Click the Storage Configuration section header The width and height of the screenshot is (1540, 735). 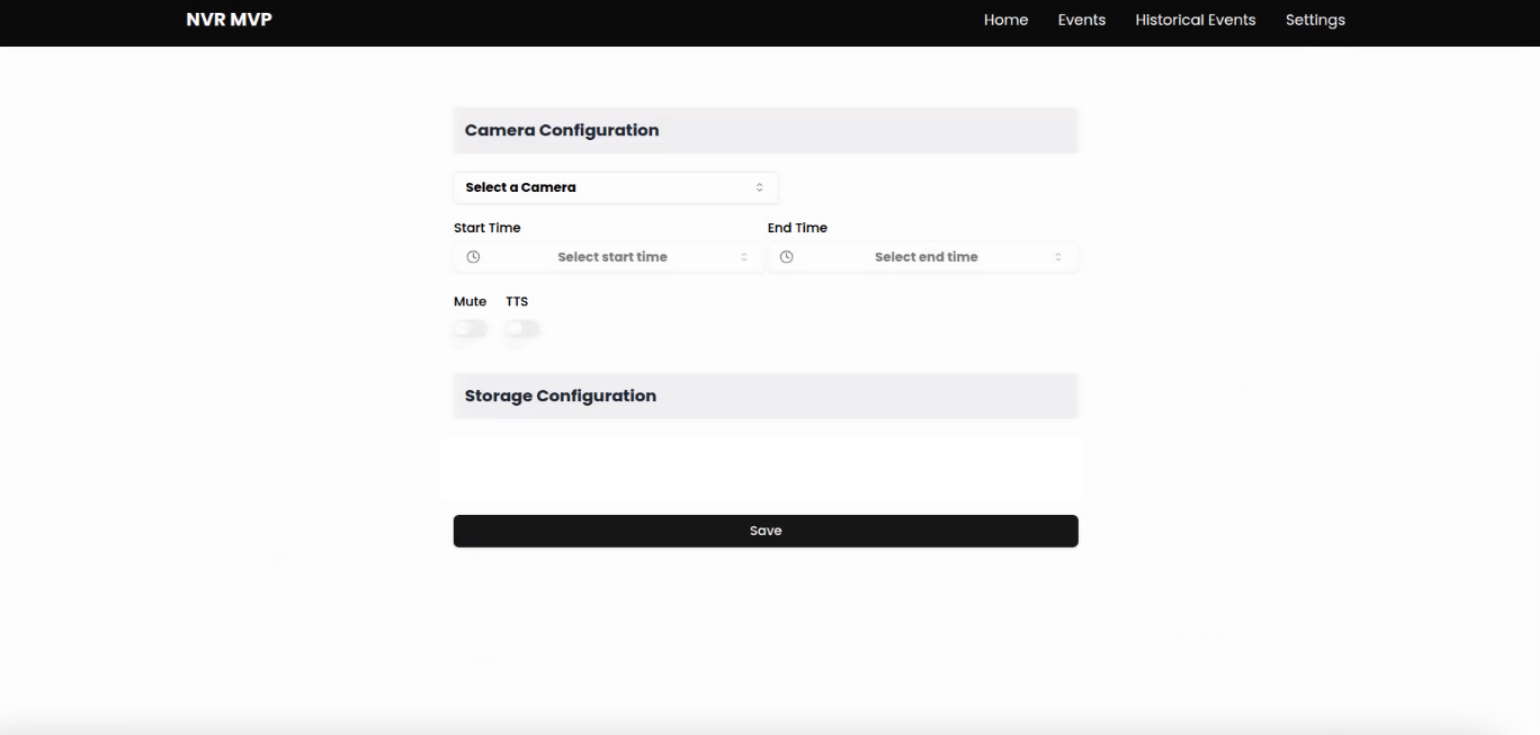(560, 396)
